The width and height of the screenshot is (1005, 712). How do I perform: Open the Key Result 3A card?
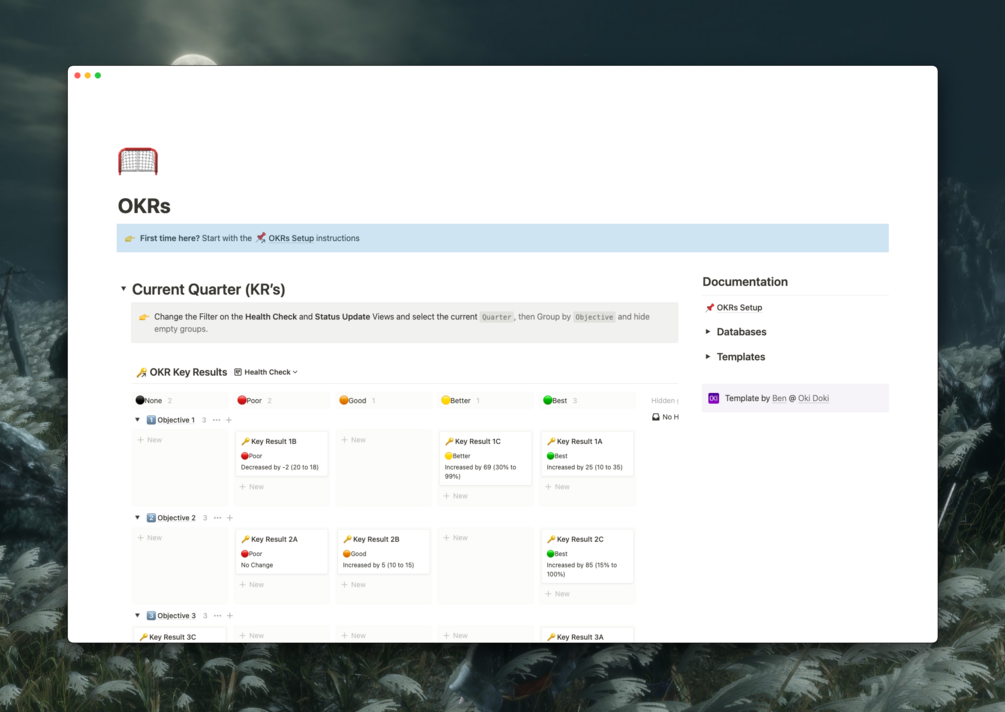(x=587, y=636)
